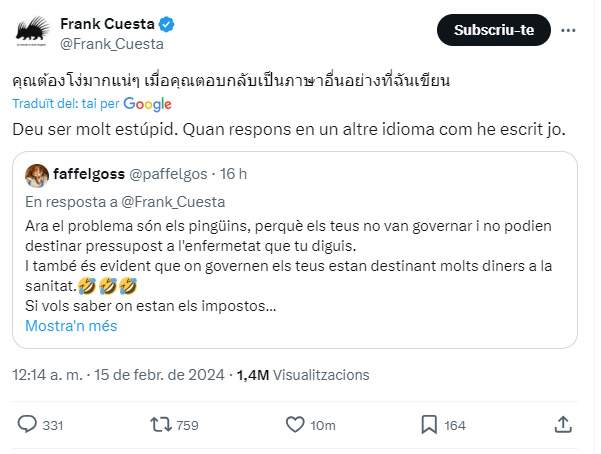The image size is (601, 454).
Task: Open @paffelgos handle in quoted tweet
Action: pyautogui.click(x=168, y=174)
